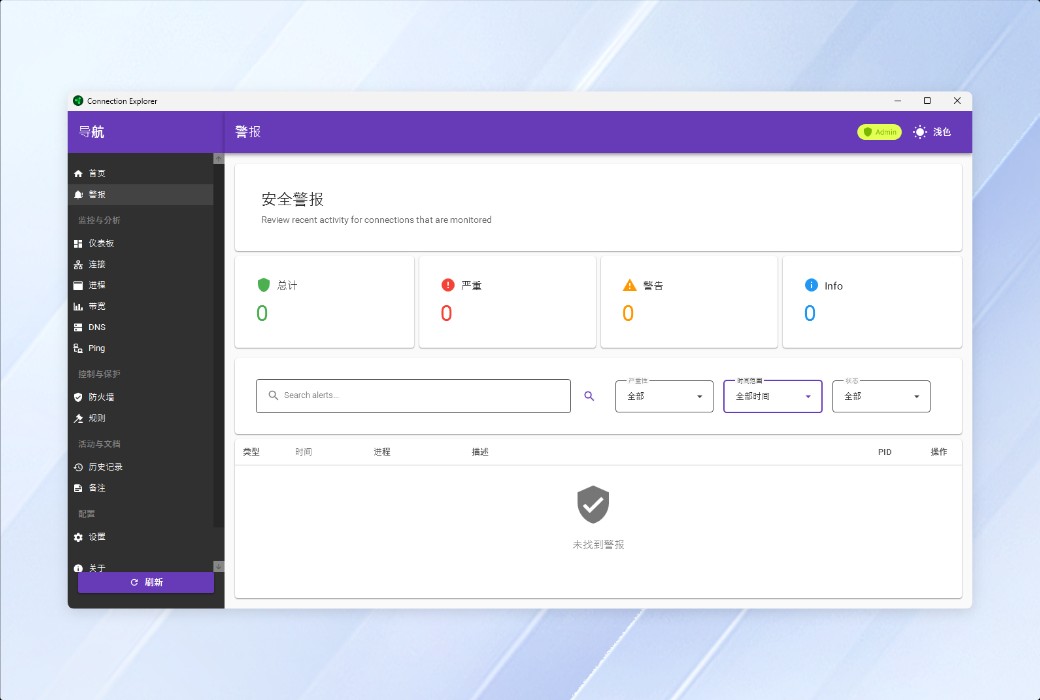The image size is (1040, 700).
Task: Open the 严重性 severity dropdown
Action: pos(664,396)
